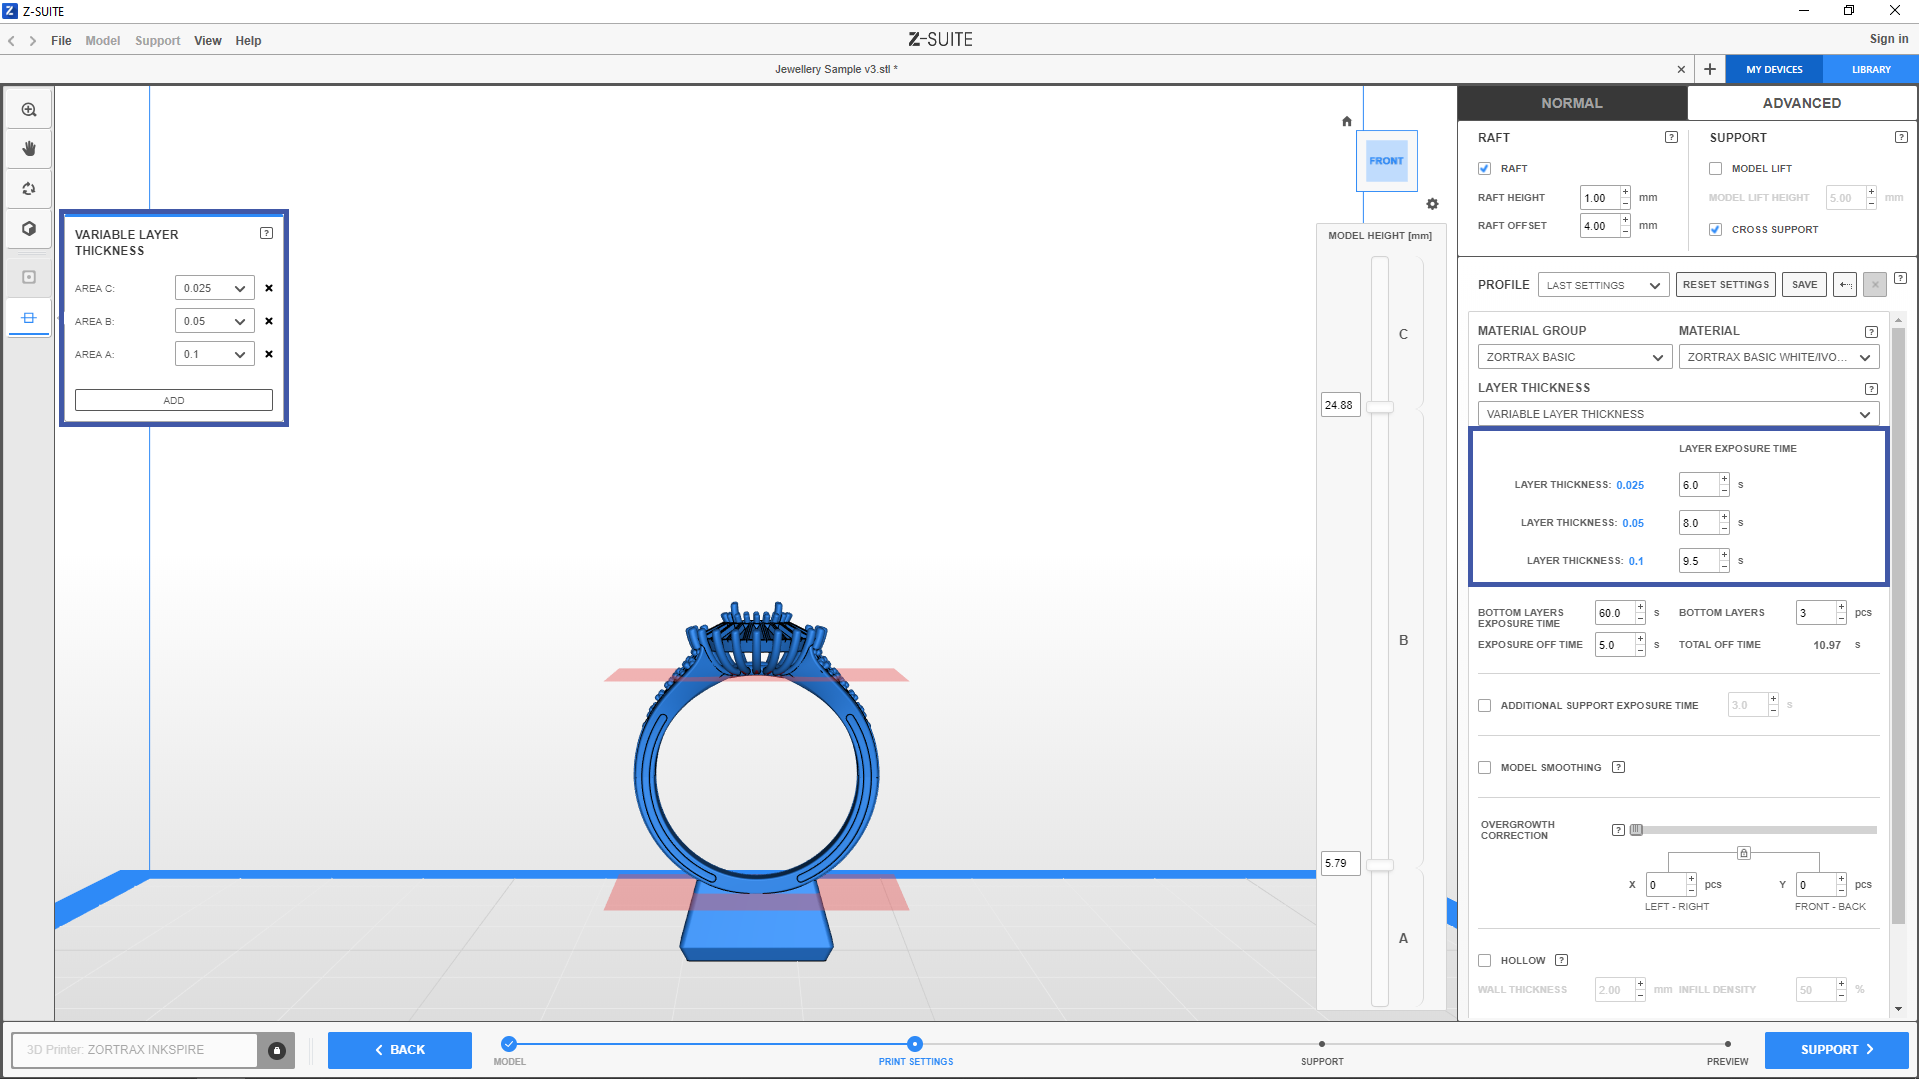Viewport: 1920px width, 1080px height.
Task: Open the Raft help question icon
Action: click(x=1671, y=137)
